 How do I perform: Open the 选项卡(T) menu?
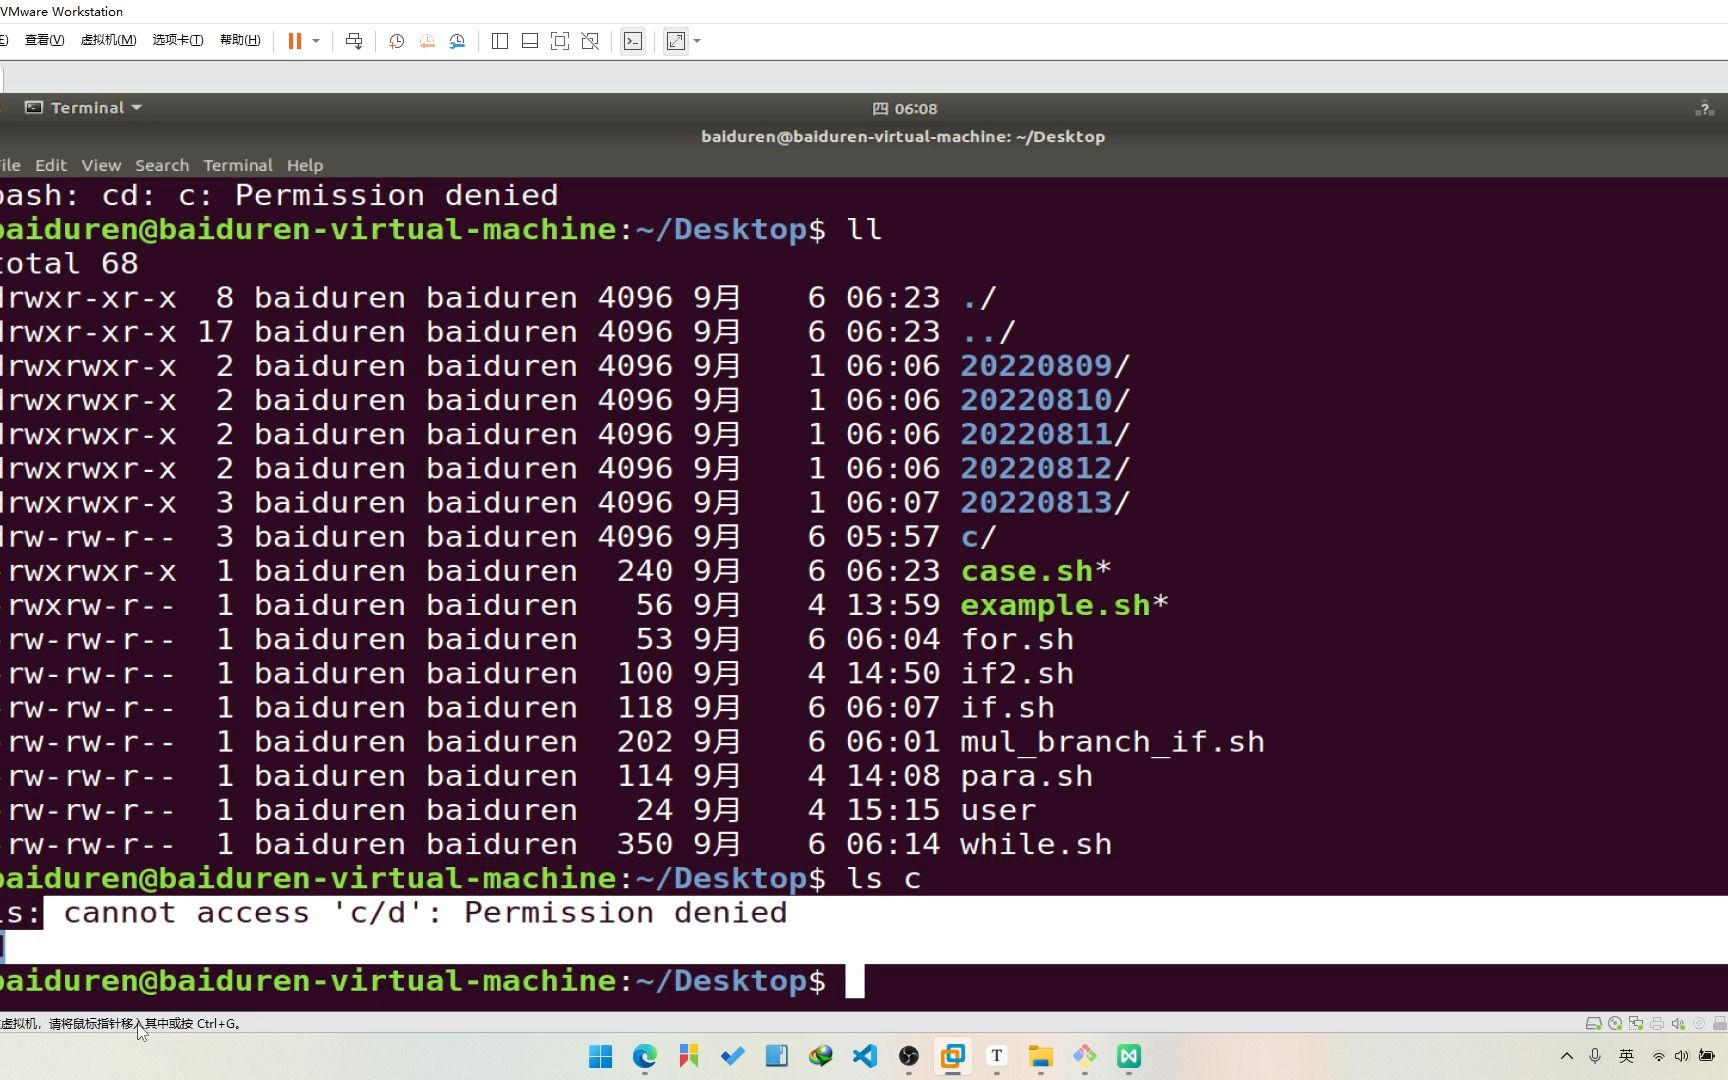178,40
